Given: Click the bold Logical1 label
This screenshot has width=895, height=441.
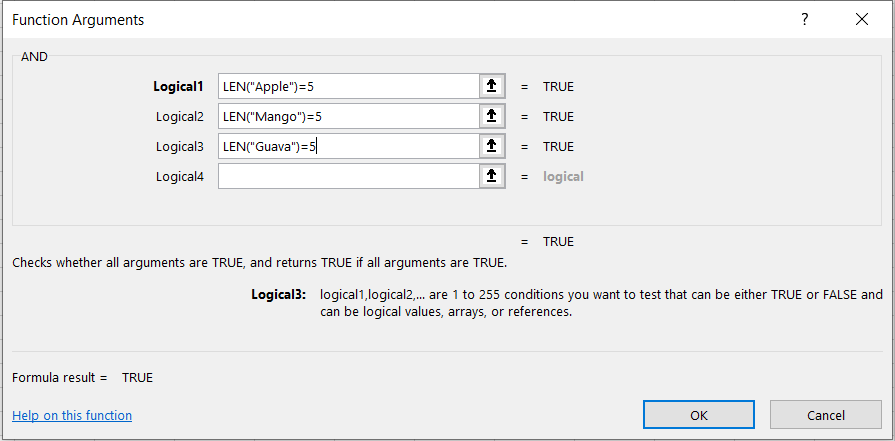Looking at the screenshot, I should click(178, 87).
